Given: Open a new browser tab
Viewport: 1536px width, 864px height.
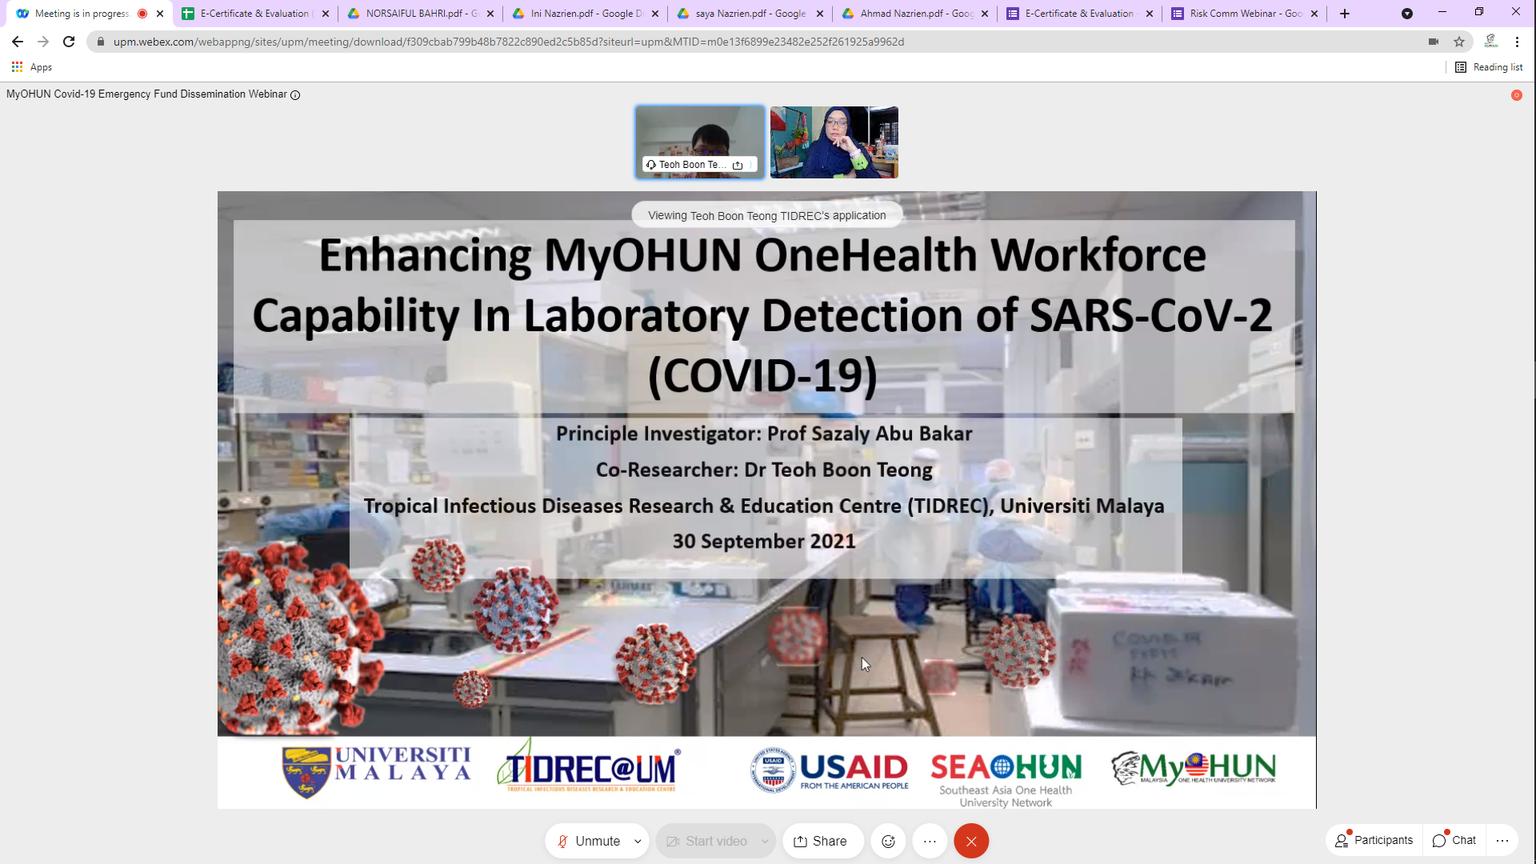Looking at the screenshot, I should click(x=1345, y=14).
